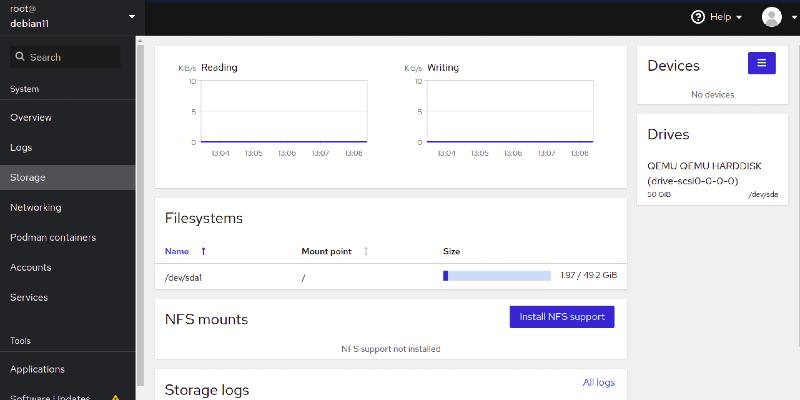Click the /dev/sda1 usage bar

[497, 275]
